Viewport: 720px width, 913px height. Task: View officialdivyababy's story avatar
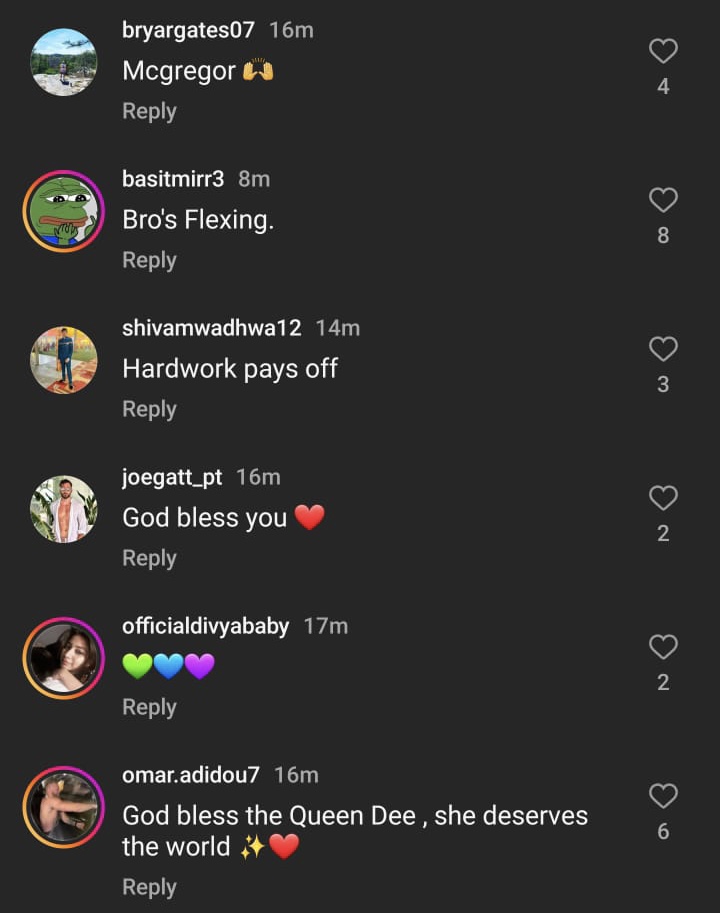click(x=64, y=658)
